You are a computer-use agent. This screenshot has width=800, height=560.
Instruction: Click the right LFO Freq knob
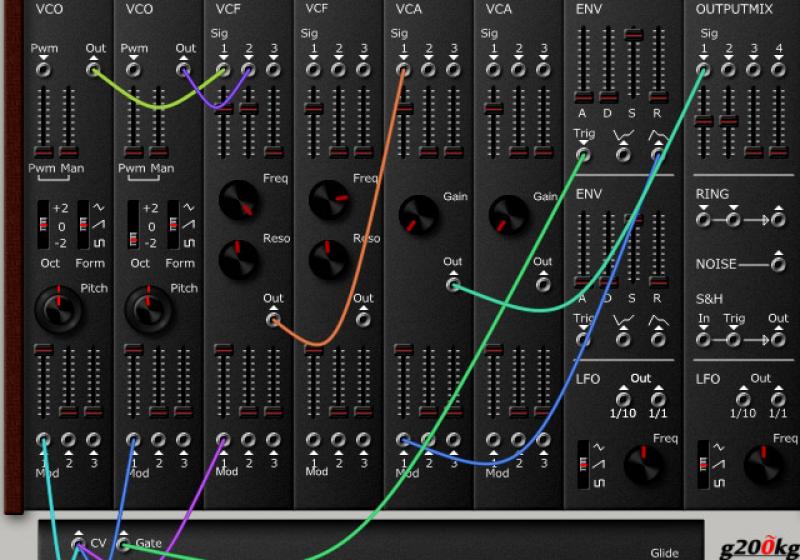764,465
